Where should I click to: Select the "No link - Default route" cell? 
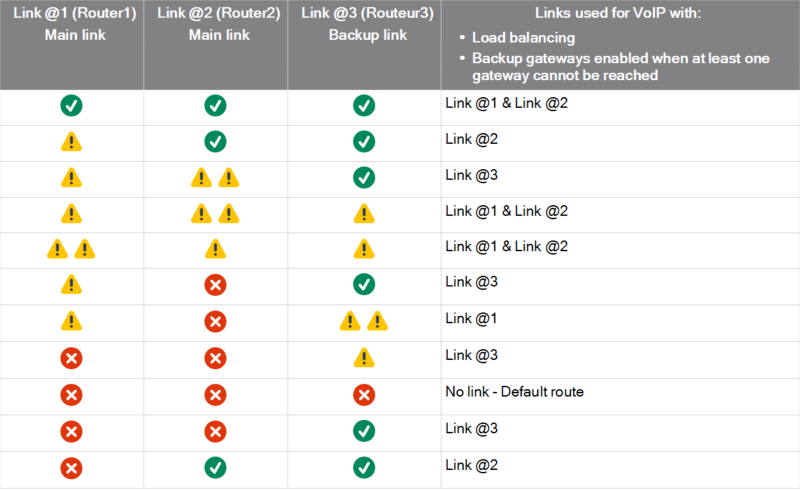[514, 392]
